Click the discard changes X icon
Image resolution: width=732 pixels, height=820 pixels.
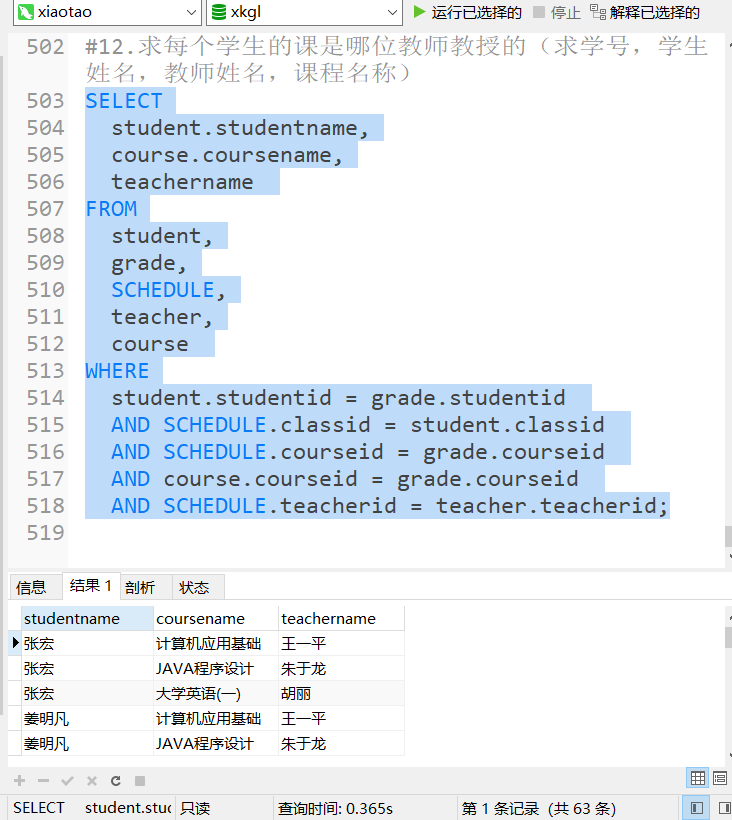pos(92,781)
